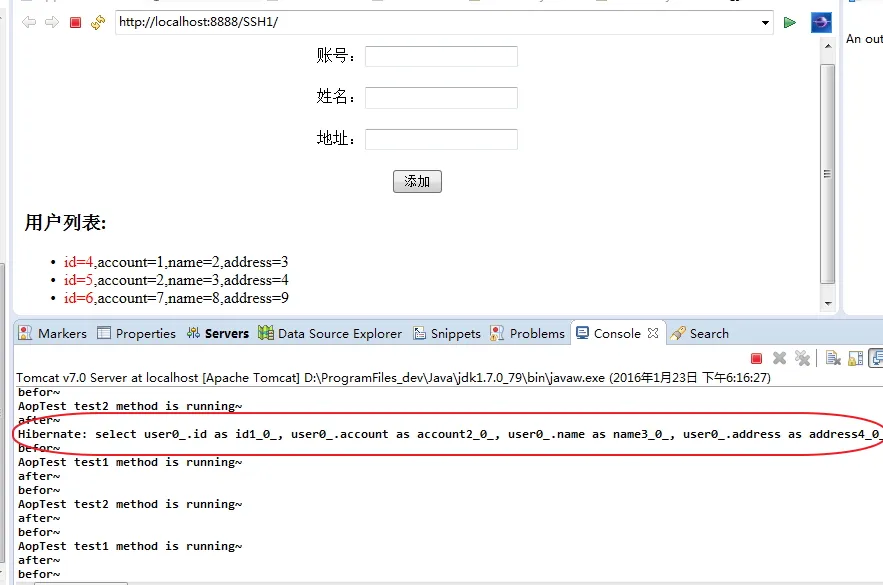
Task: Click the Data Source Explorer icon
Action: (x=266, y=333)
